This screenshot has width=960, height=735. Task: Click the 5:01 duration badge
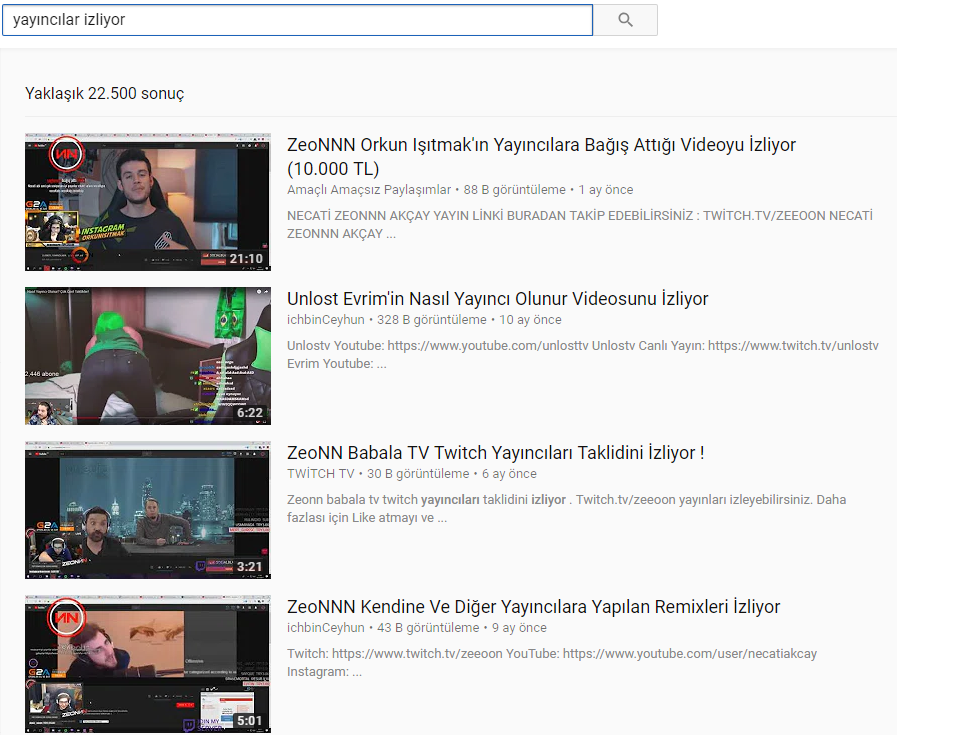(250, 722)
